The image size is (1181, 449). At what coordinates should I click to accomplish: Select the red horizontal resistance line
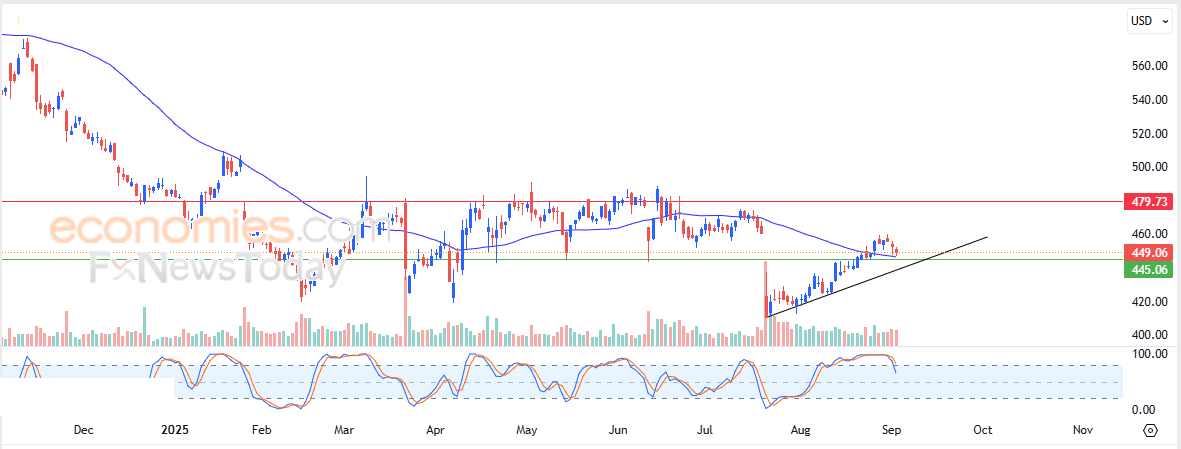[x=561, y=202]
